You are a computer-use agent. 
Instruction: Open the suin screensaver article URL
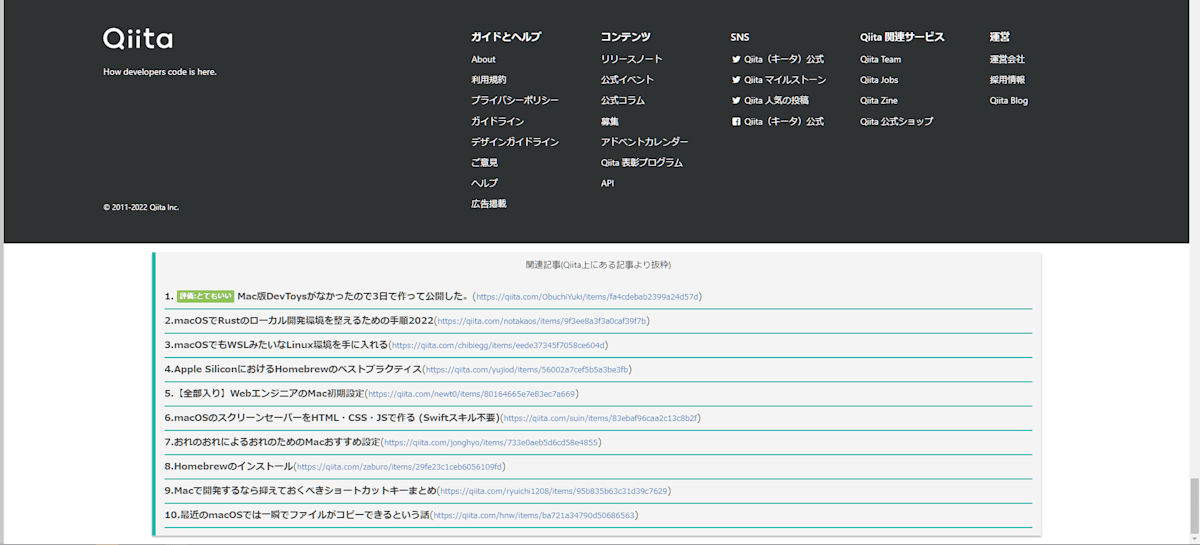pyautogui.click(x=600, y=419)
